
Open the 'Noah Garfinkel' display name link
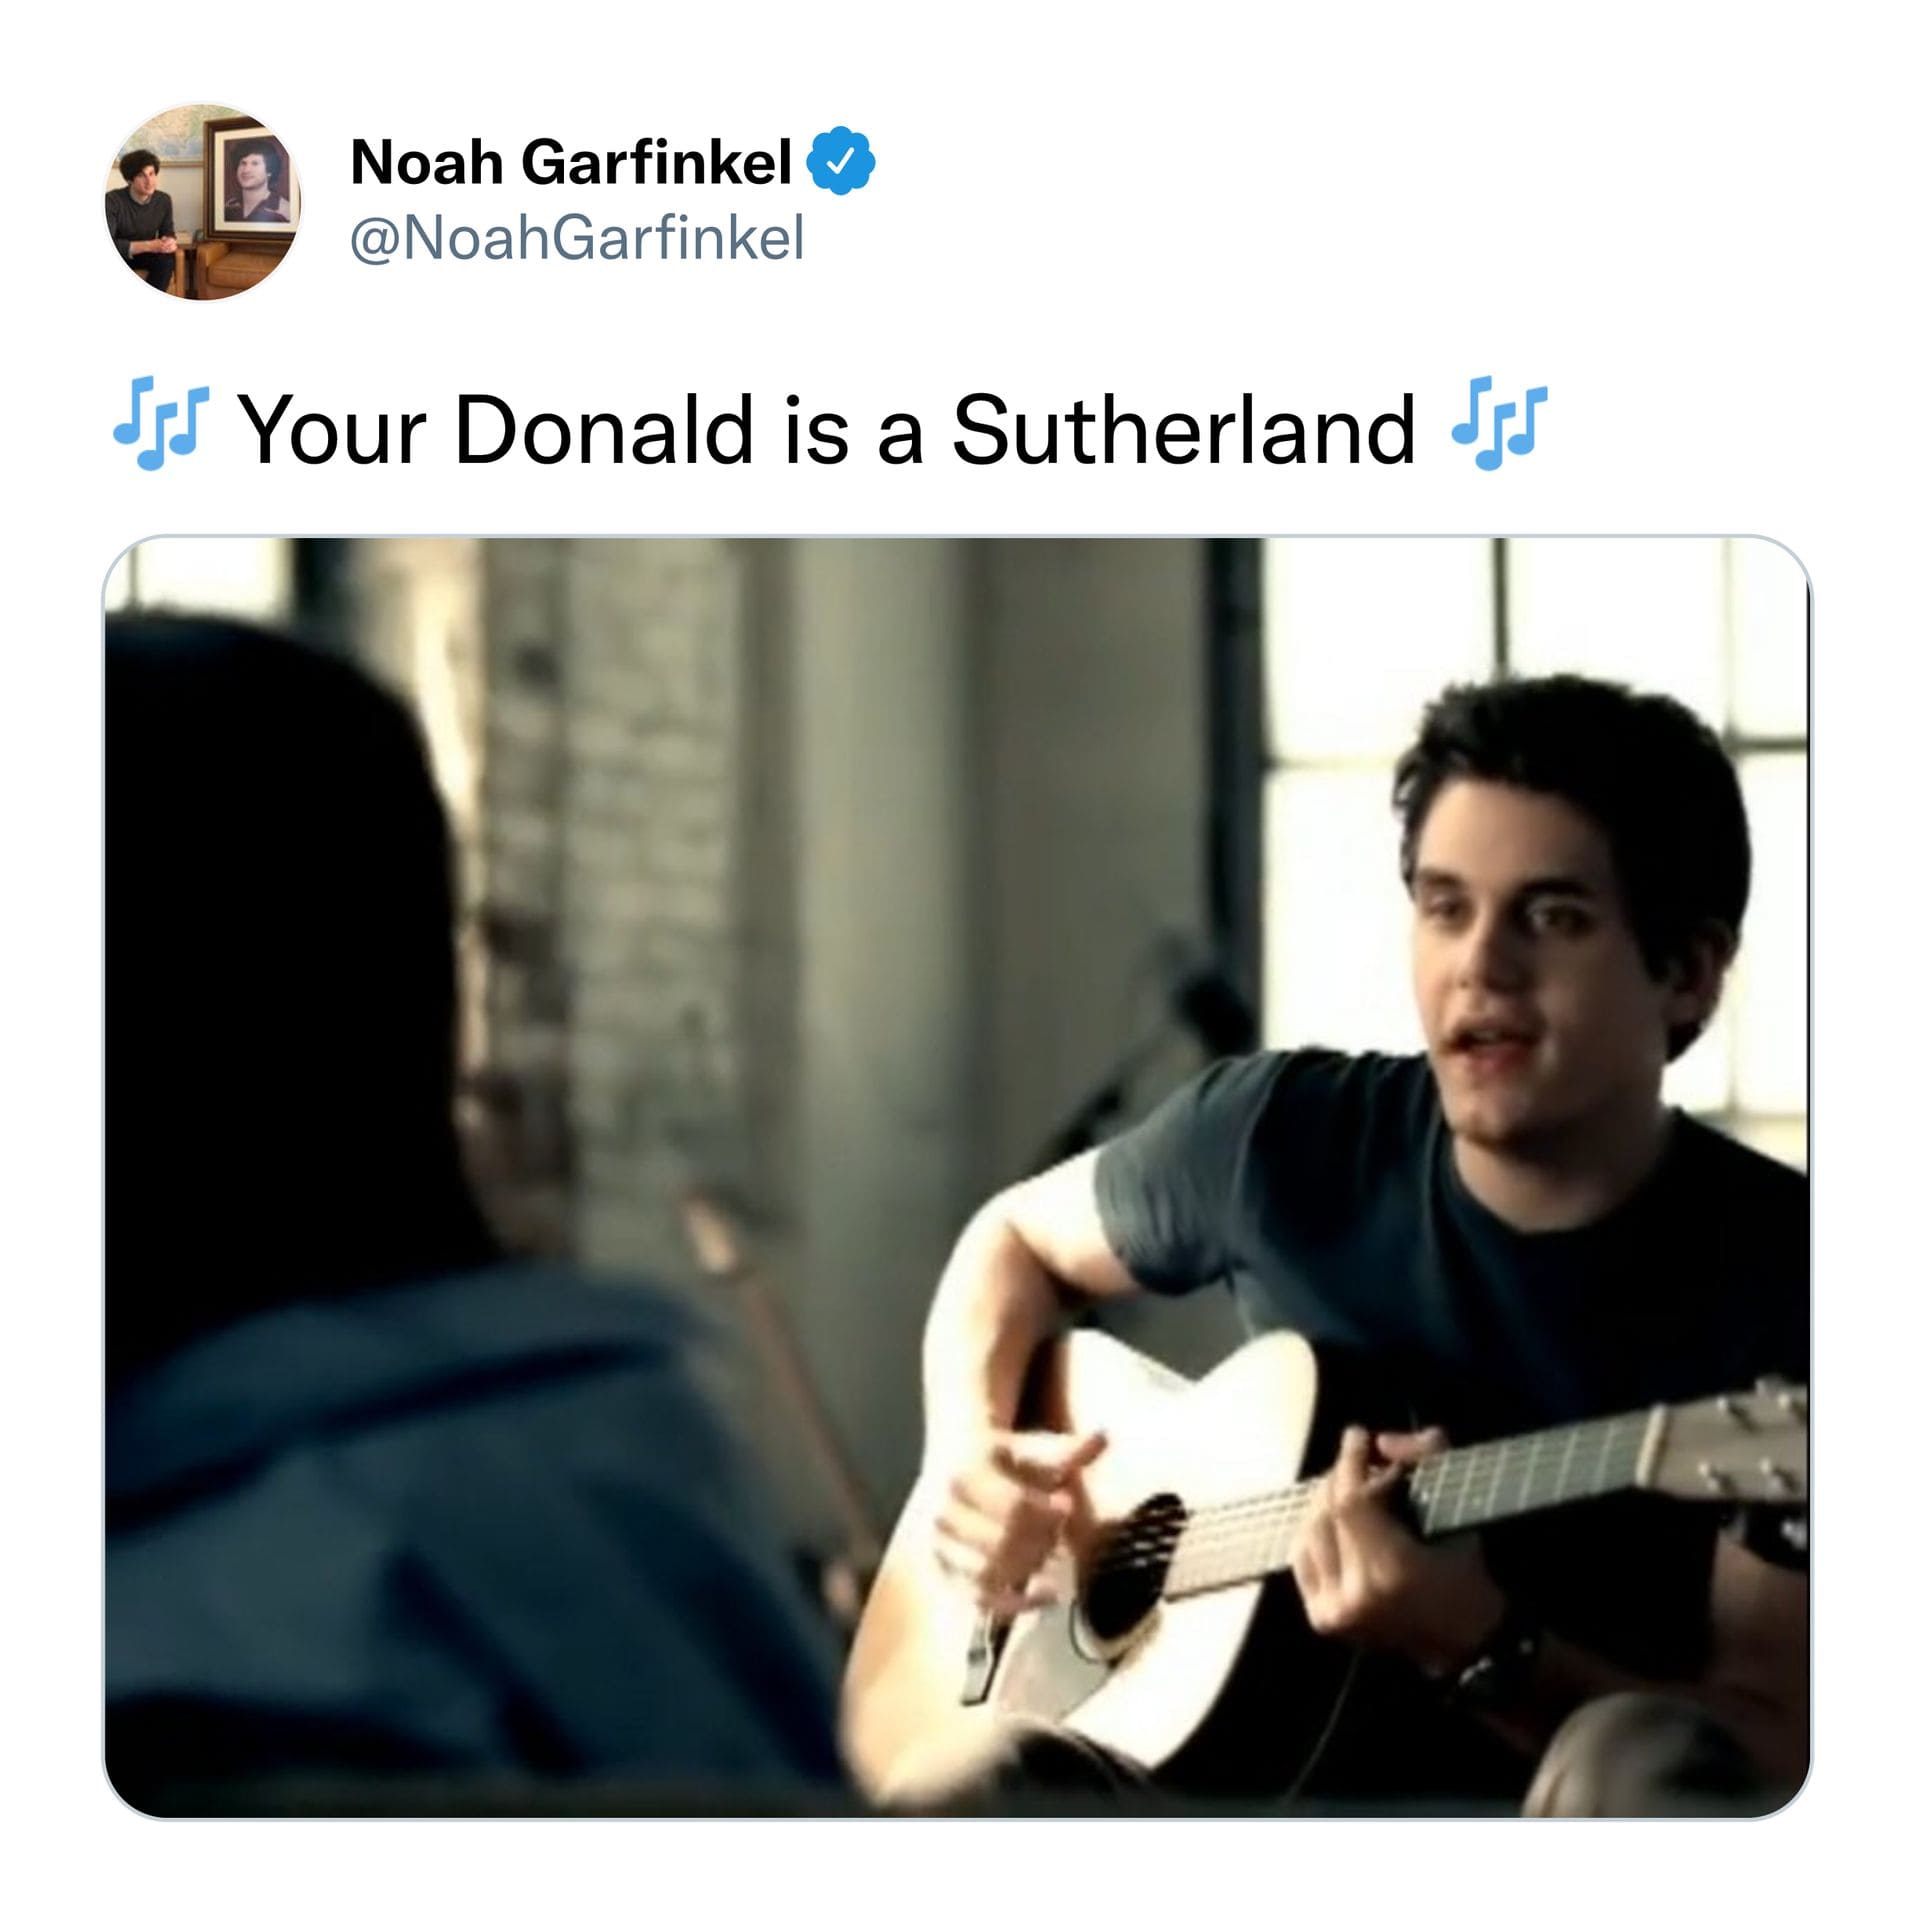coord(571,162)
